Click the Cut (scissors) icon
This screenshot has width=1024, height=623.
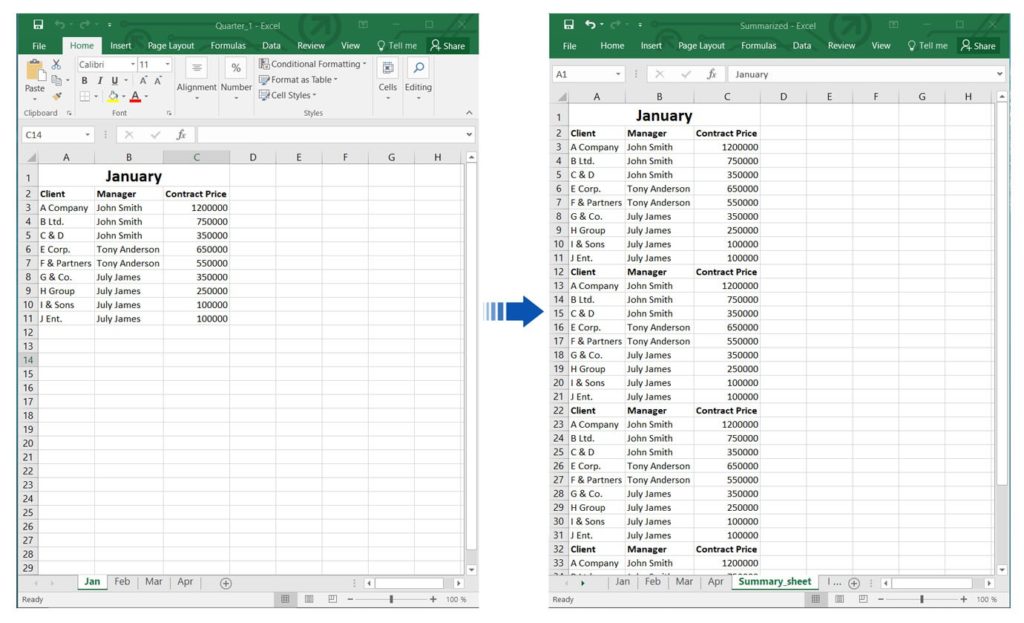pos(57,63)
